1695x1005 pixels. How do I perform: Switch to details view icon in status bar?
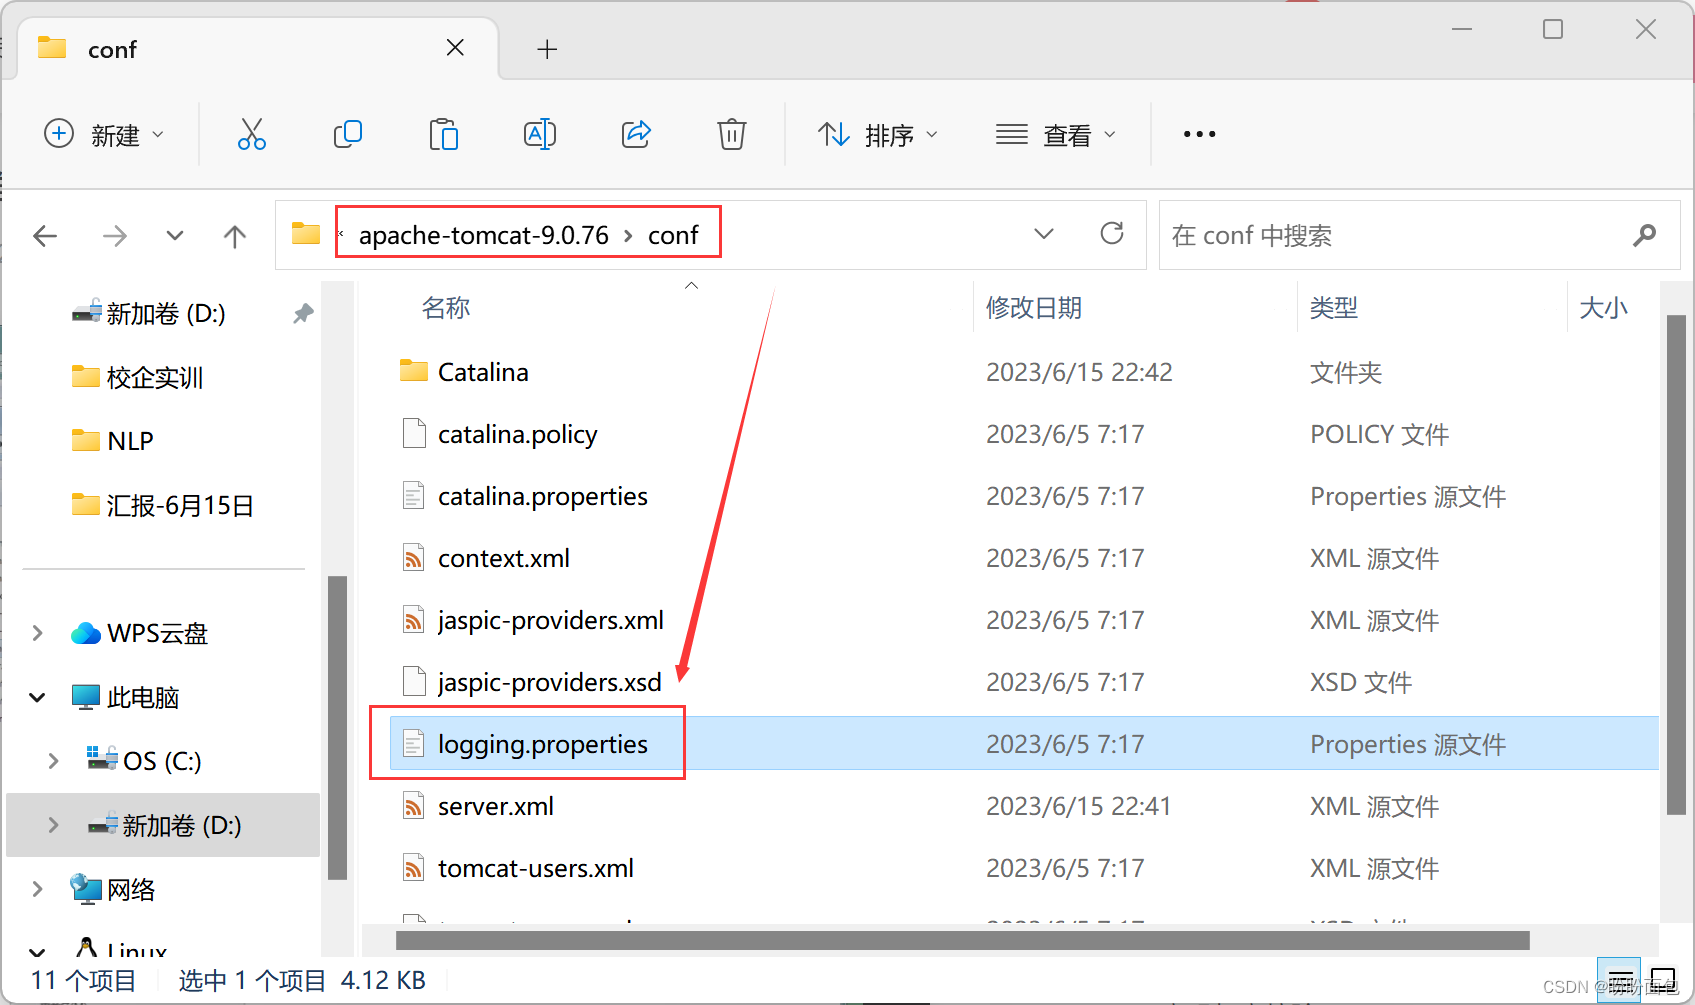1619,981
